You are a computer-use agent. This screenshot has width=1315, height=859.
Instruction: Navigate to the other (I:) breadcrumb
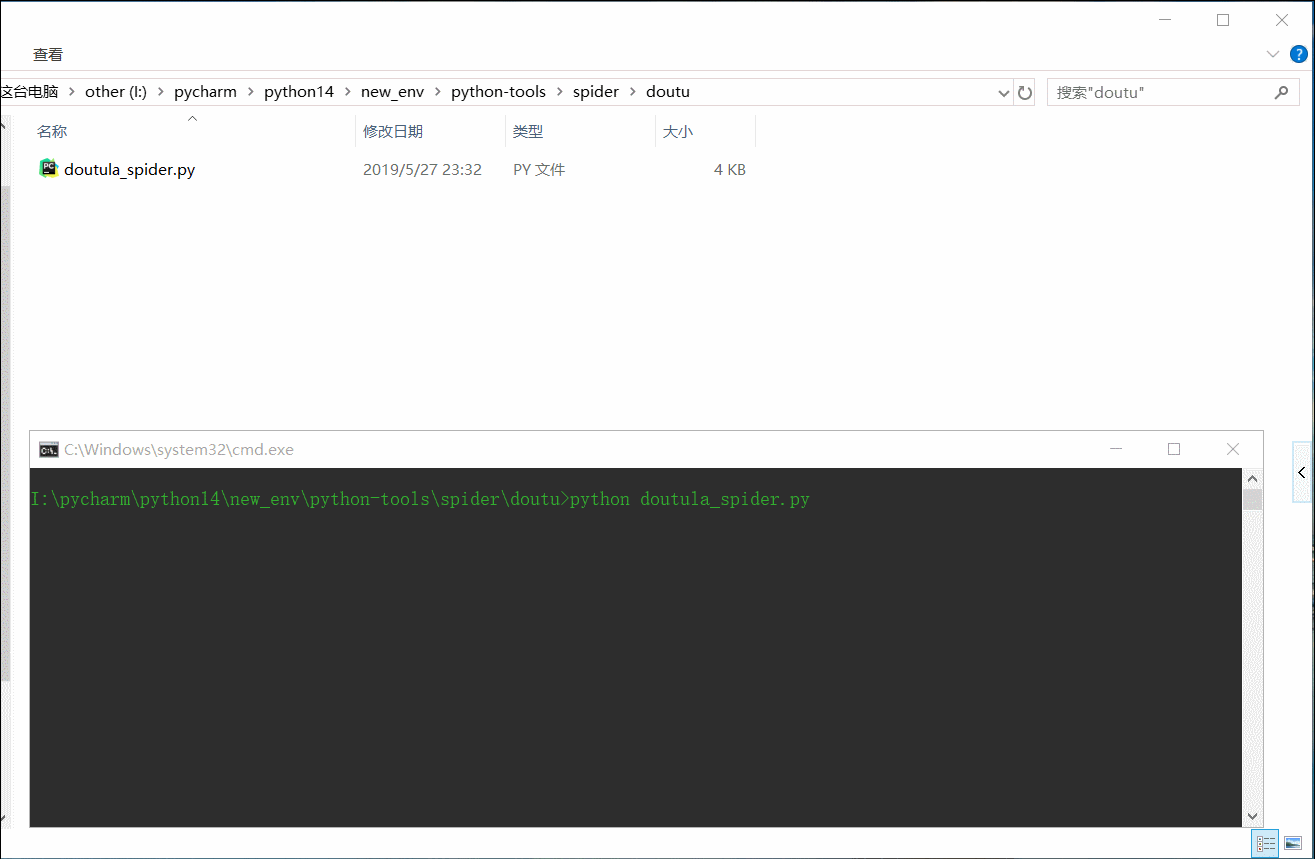[116, 92]
